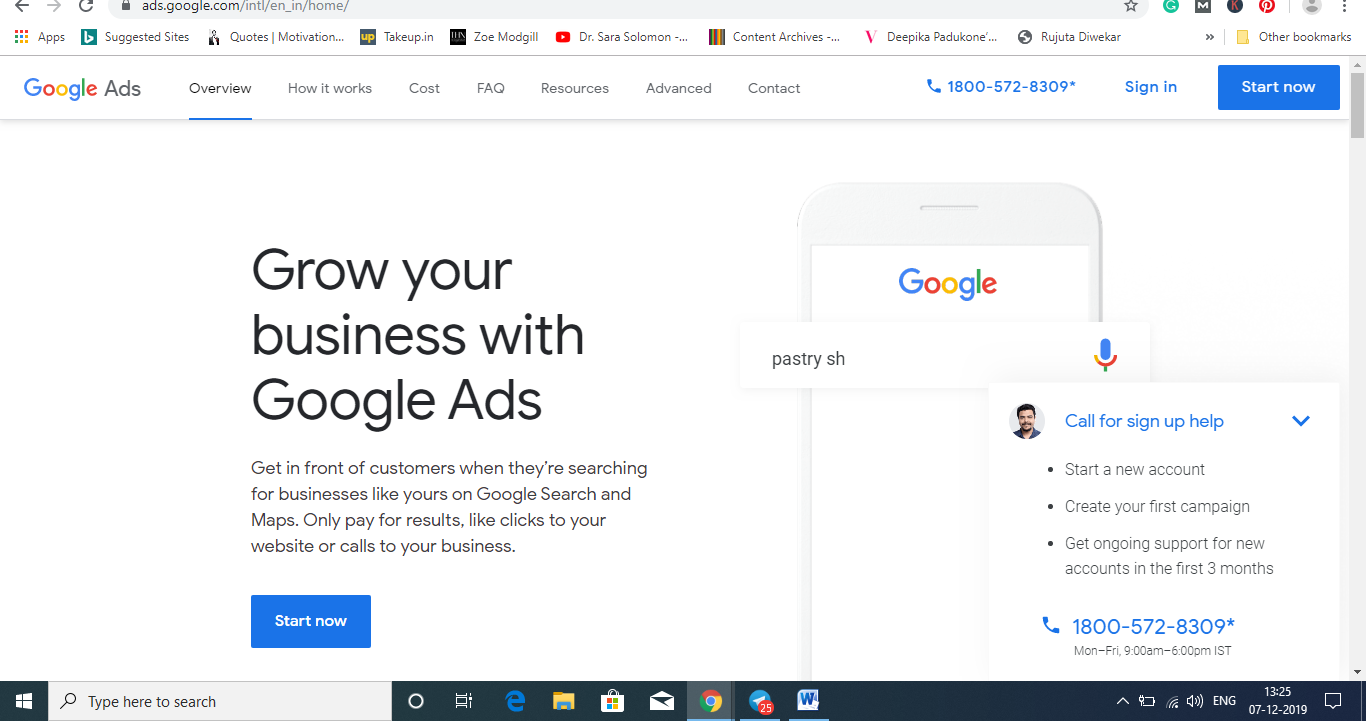Screen dimensions: 1366x721
Task: Open the Dr. Sara Solomon bookmark
Action: (x=621, y=37)
